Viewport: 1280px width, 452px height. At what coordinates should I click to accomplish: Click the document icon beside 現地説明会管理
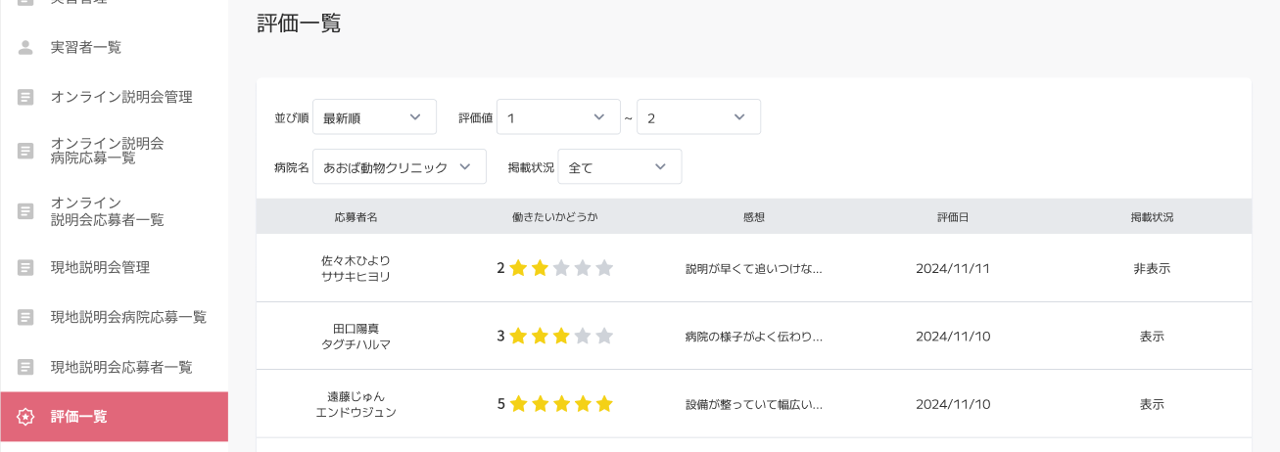pyautogui.click(x=26, y=267)
